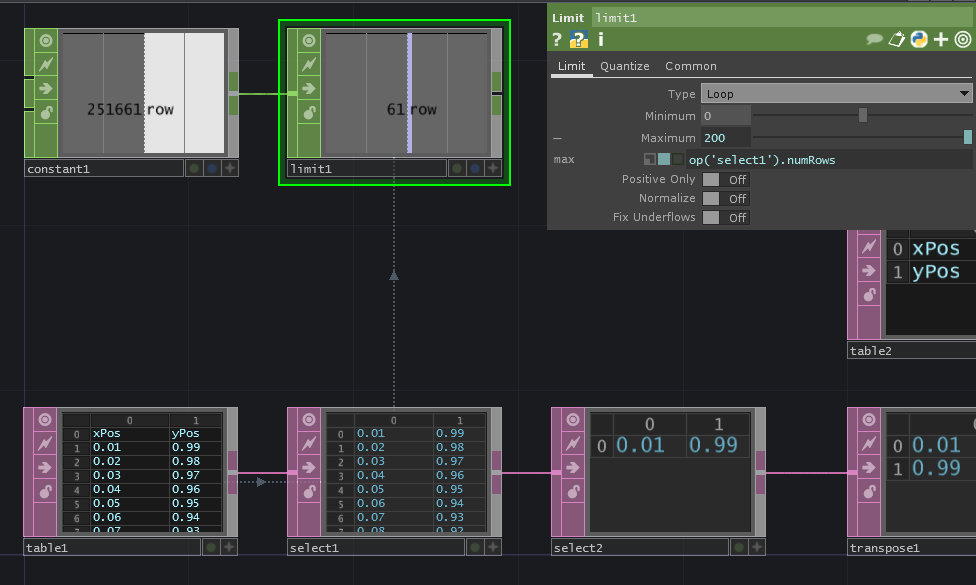Click the blue-yellow Python logo icon
The height and width of the screenshot is (585, 976).
click(x=918, y=40)
